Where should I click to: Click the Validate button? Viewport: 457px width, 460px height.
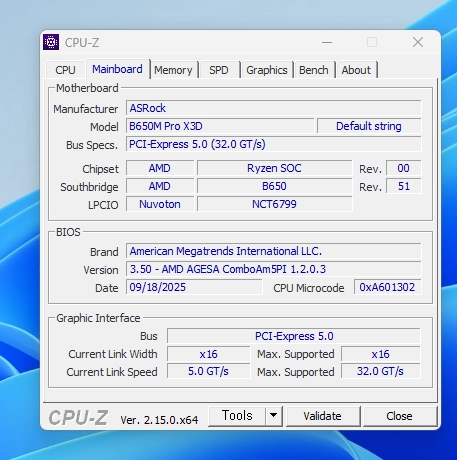[x=322, y=416]
